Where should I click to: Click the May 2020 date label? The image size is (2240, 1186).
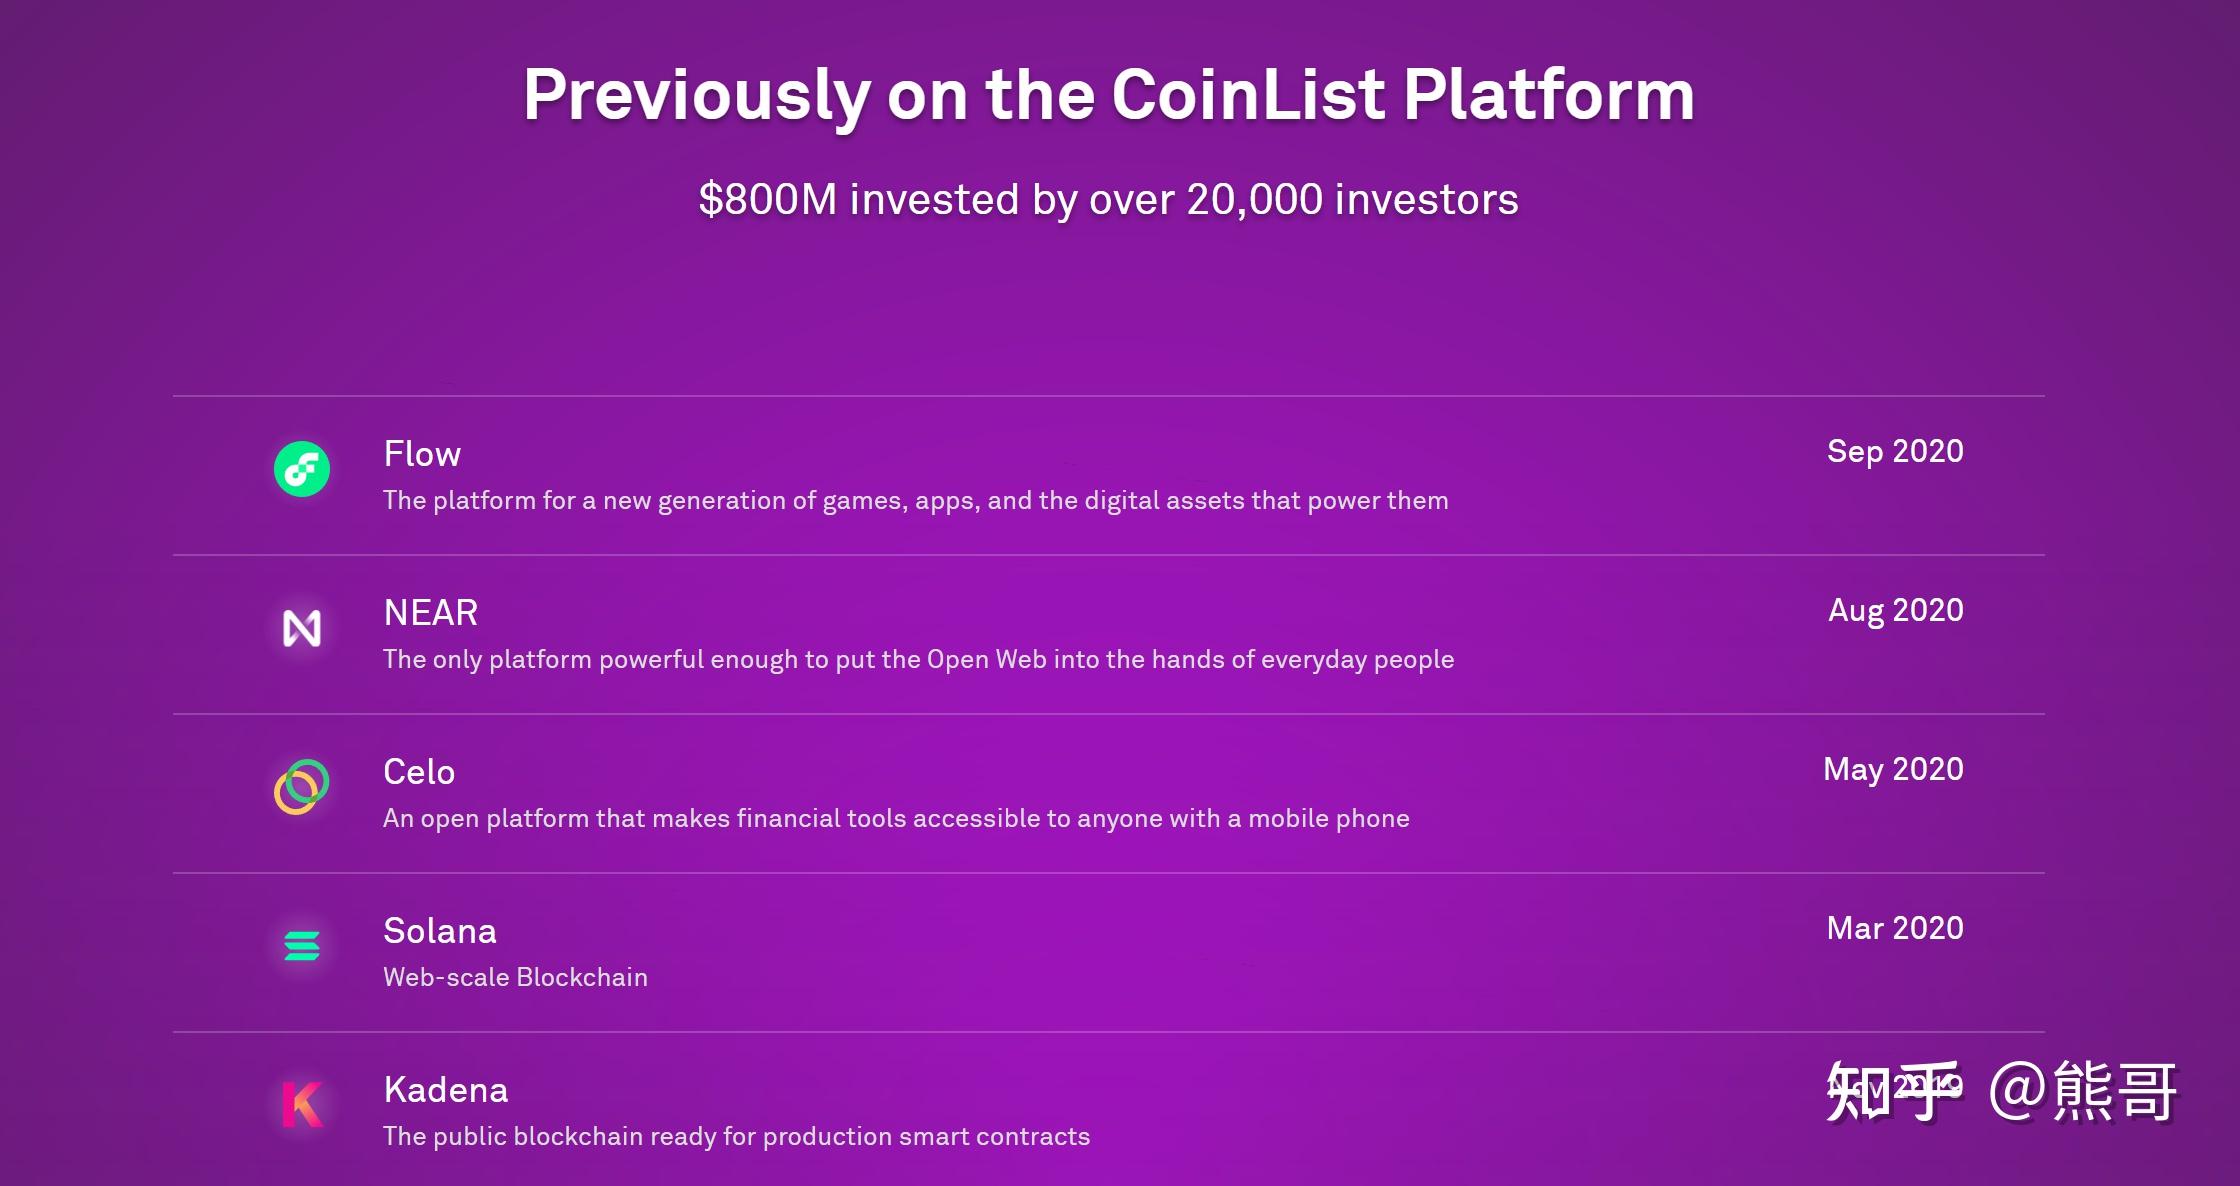pos(1893,770)
